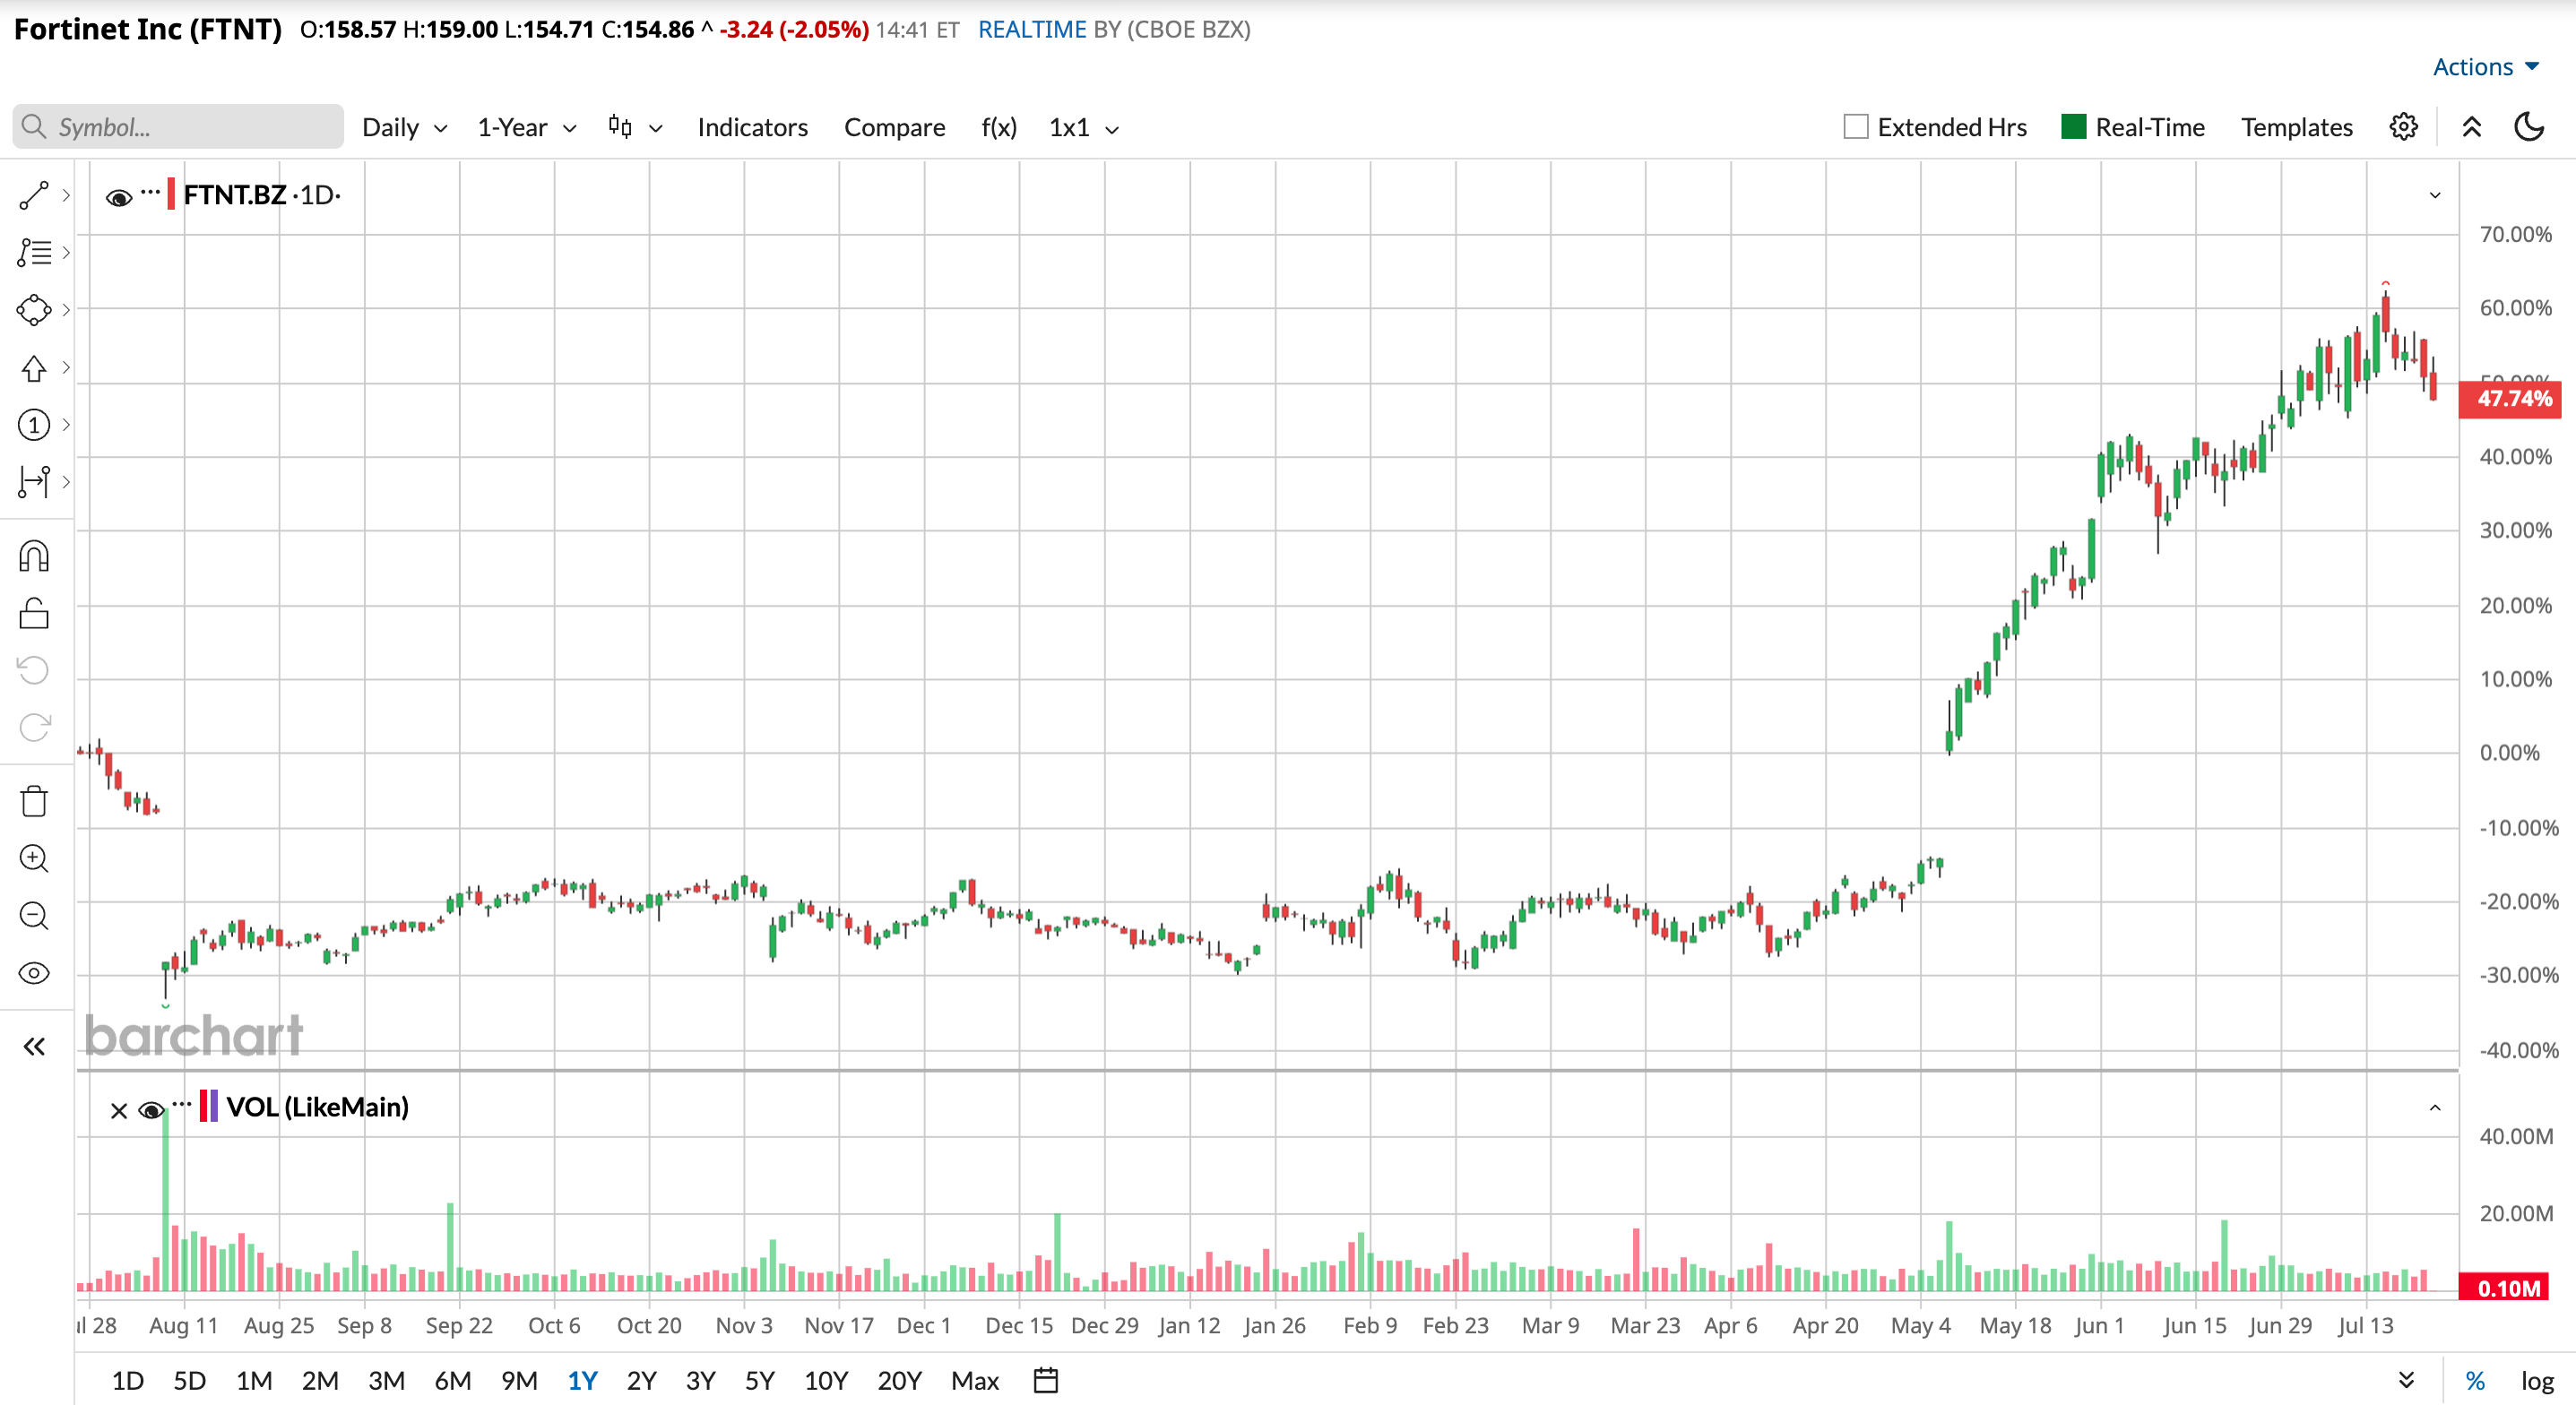Viewport: 2576px width, 1405px height.
Task: Toggle the magnet snap mode
Action: click(x=34, y=556)
